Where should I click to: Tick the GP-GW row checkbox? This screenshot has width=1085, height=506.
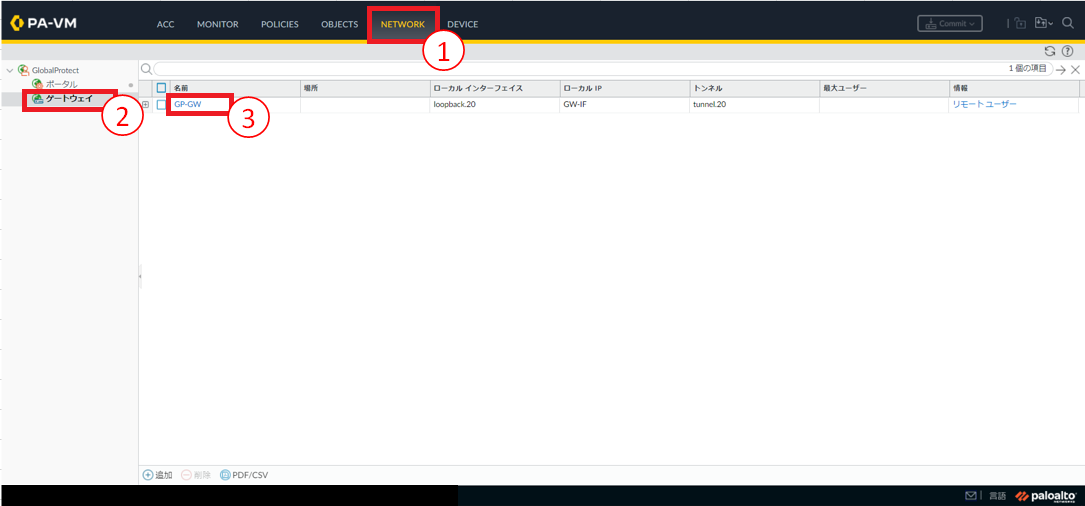click(161, 105)
